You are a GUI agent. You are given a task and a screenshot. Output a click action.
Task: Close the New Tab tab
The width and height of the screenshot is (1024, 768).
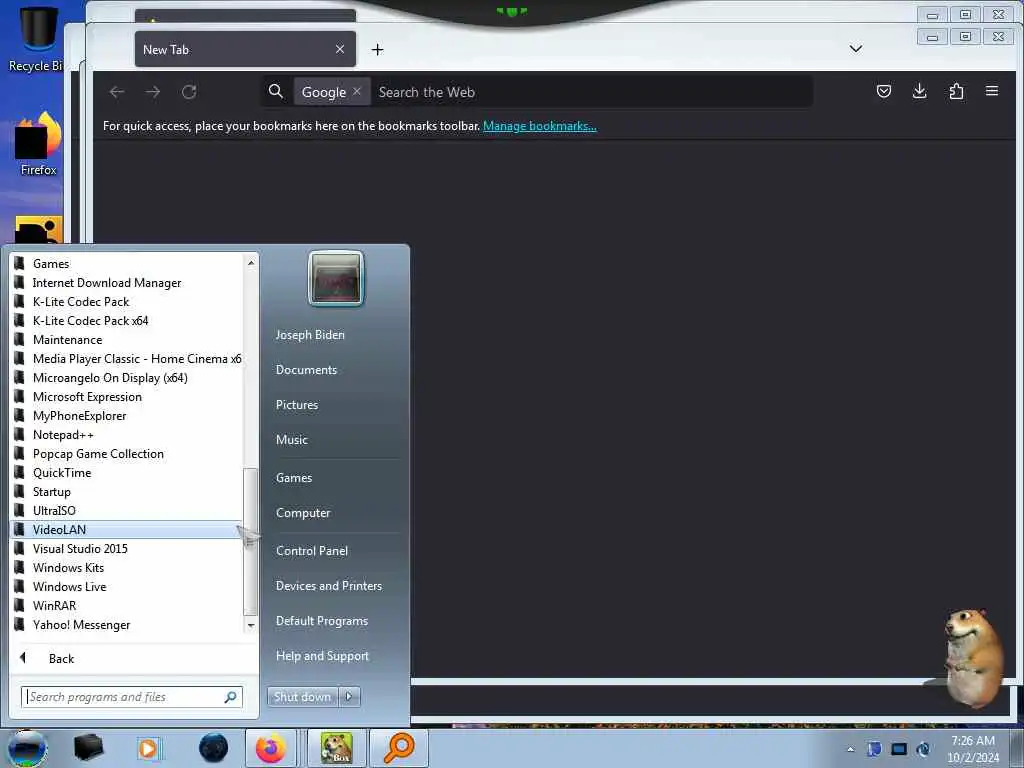tap(340, 50)
